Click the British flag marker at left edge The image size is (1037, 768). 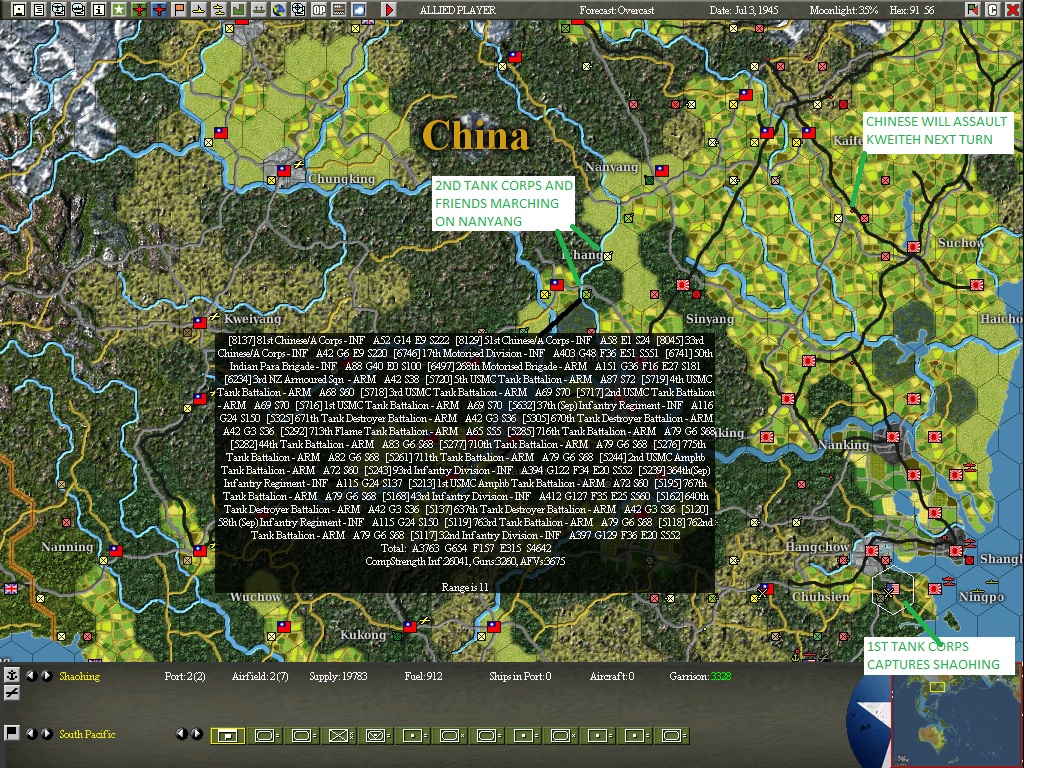11,589
